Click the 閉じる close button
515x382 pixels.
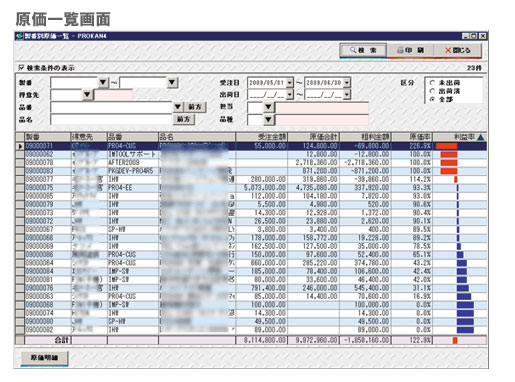tap(458, 51)
